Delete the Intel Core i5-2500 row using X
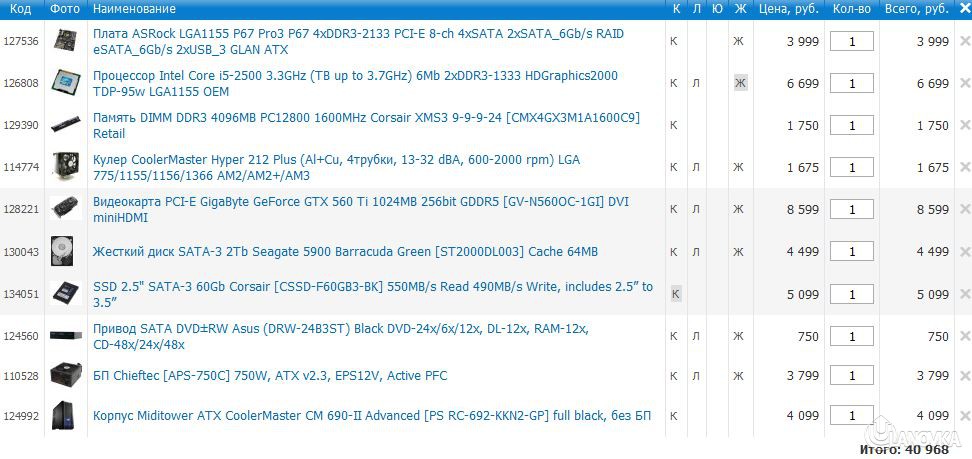 click(x=964, y=83)
